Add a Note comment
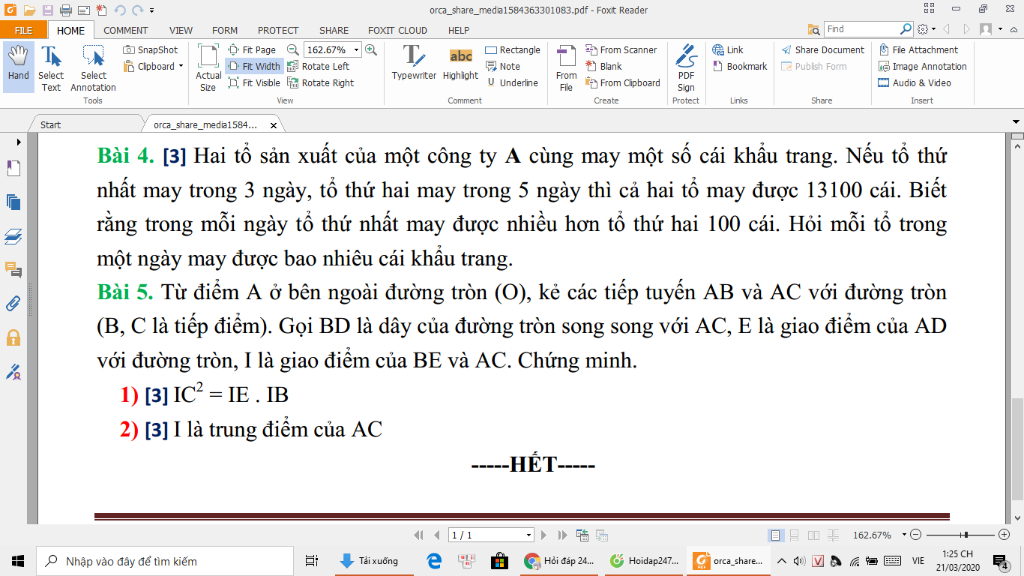Image resolution: width=1024 pixels, height=576 pixels. click(503, 66)
